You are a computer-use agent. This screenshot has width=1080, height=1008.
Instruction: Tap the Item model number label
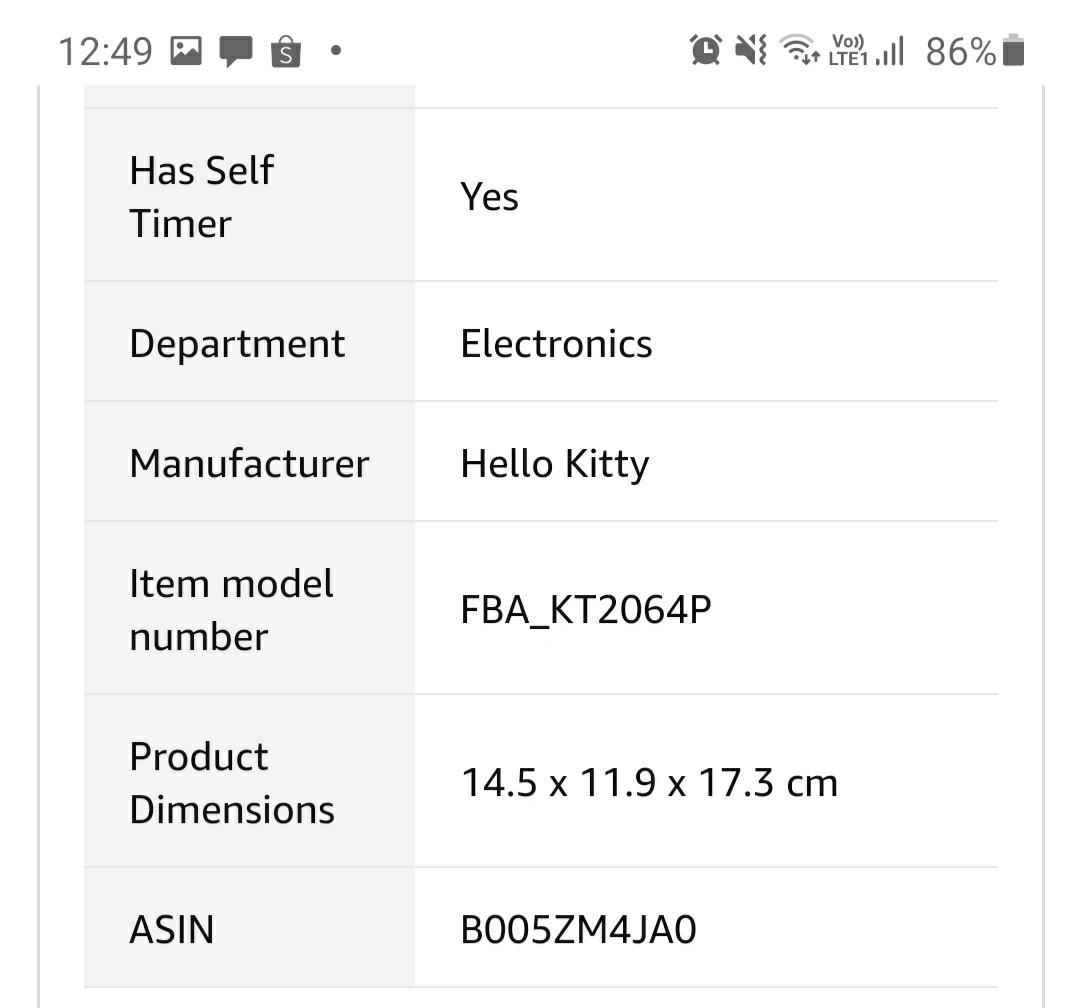231,609
